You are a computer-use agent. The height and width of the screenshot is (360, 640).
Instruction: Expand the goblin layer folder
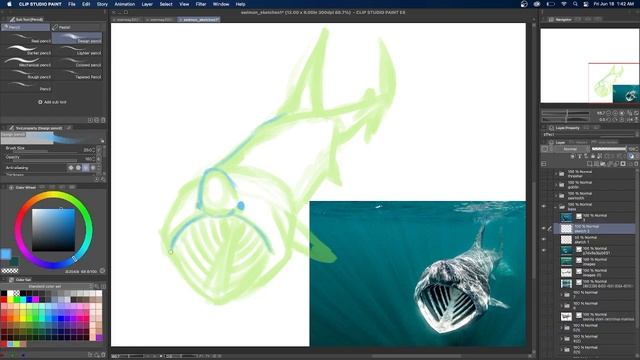[556, 185]
